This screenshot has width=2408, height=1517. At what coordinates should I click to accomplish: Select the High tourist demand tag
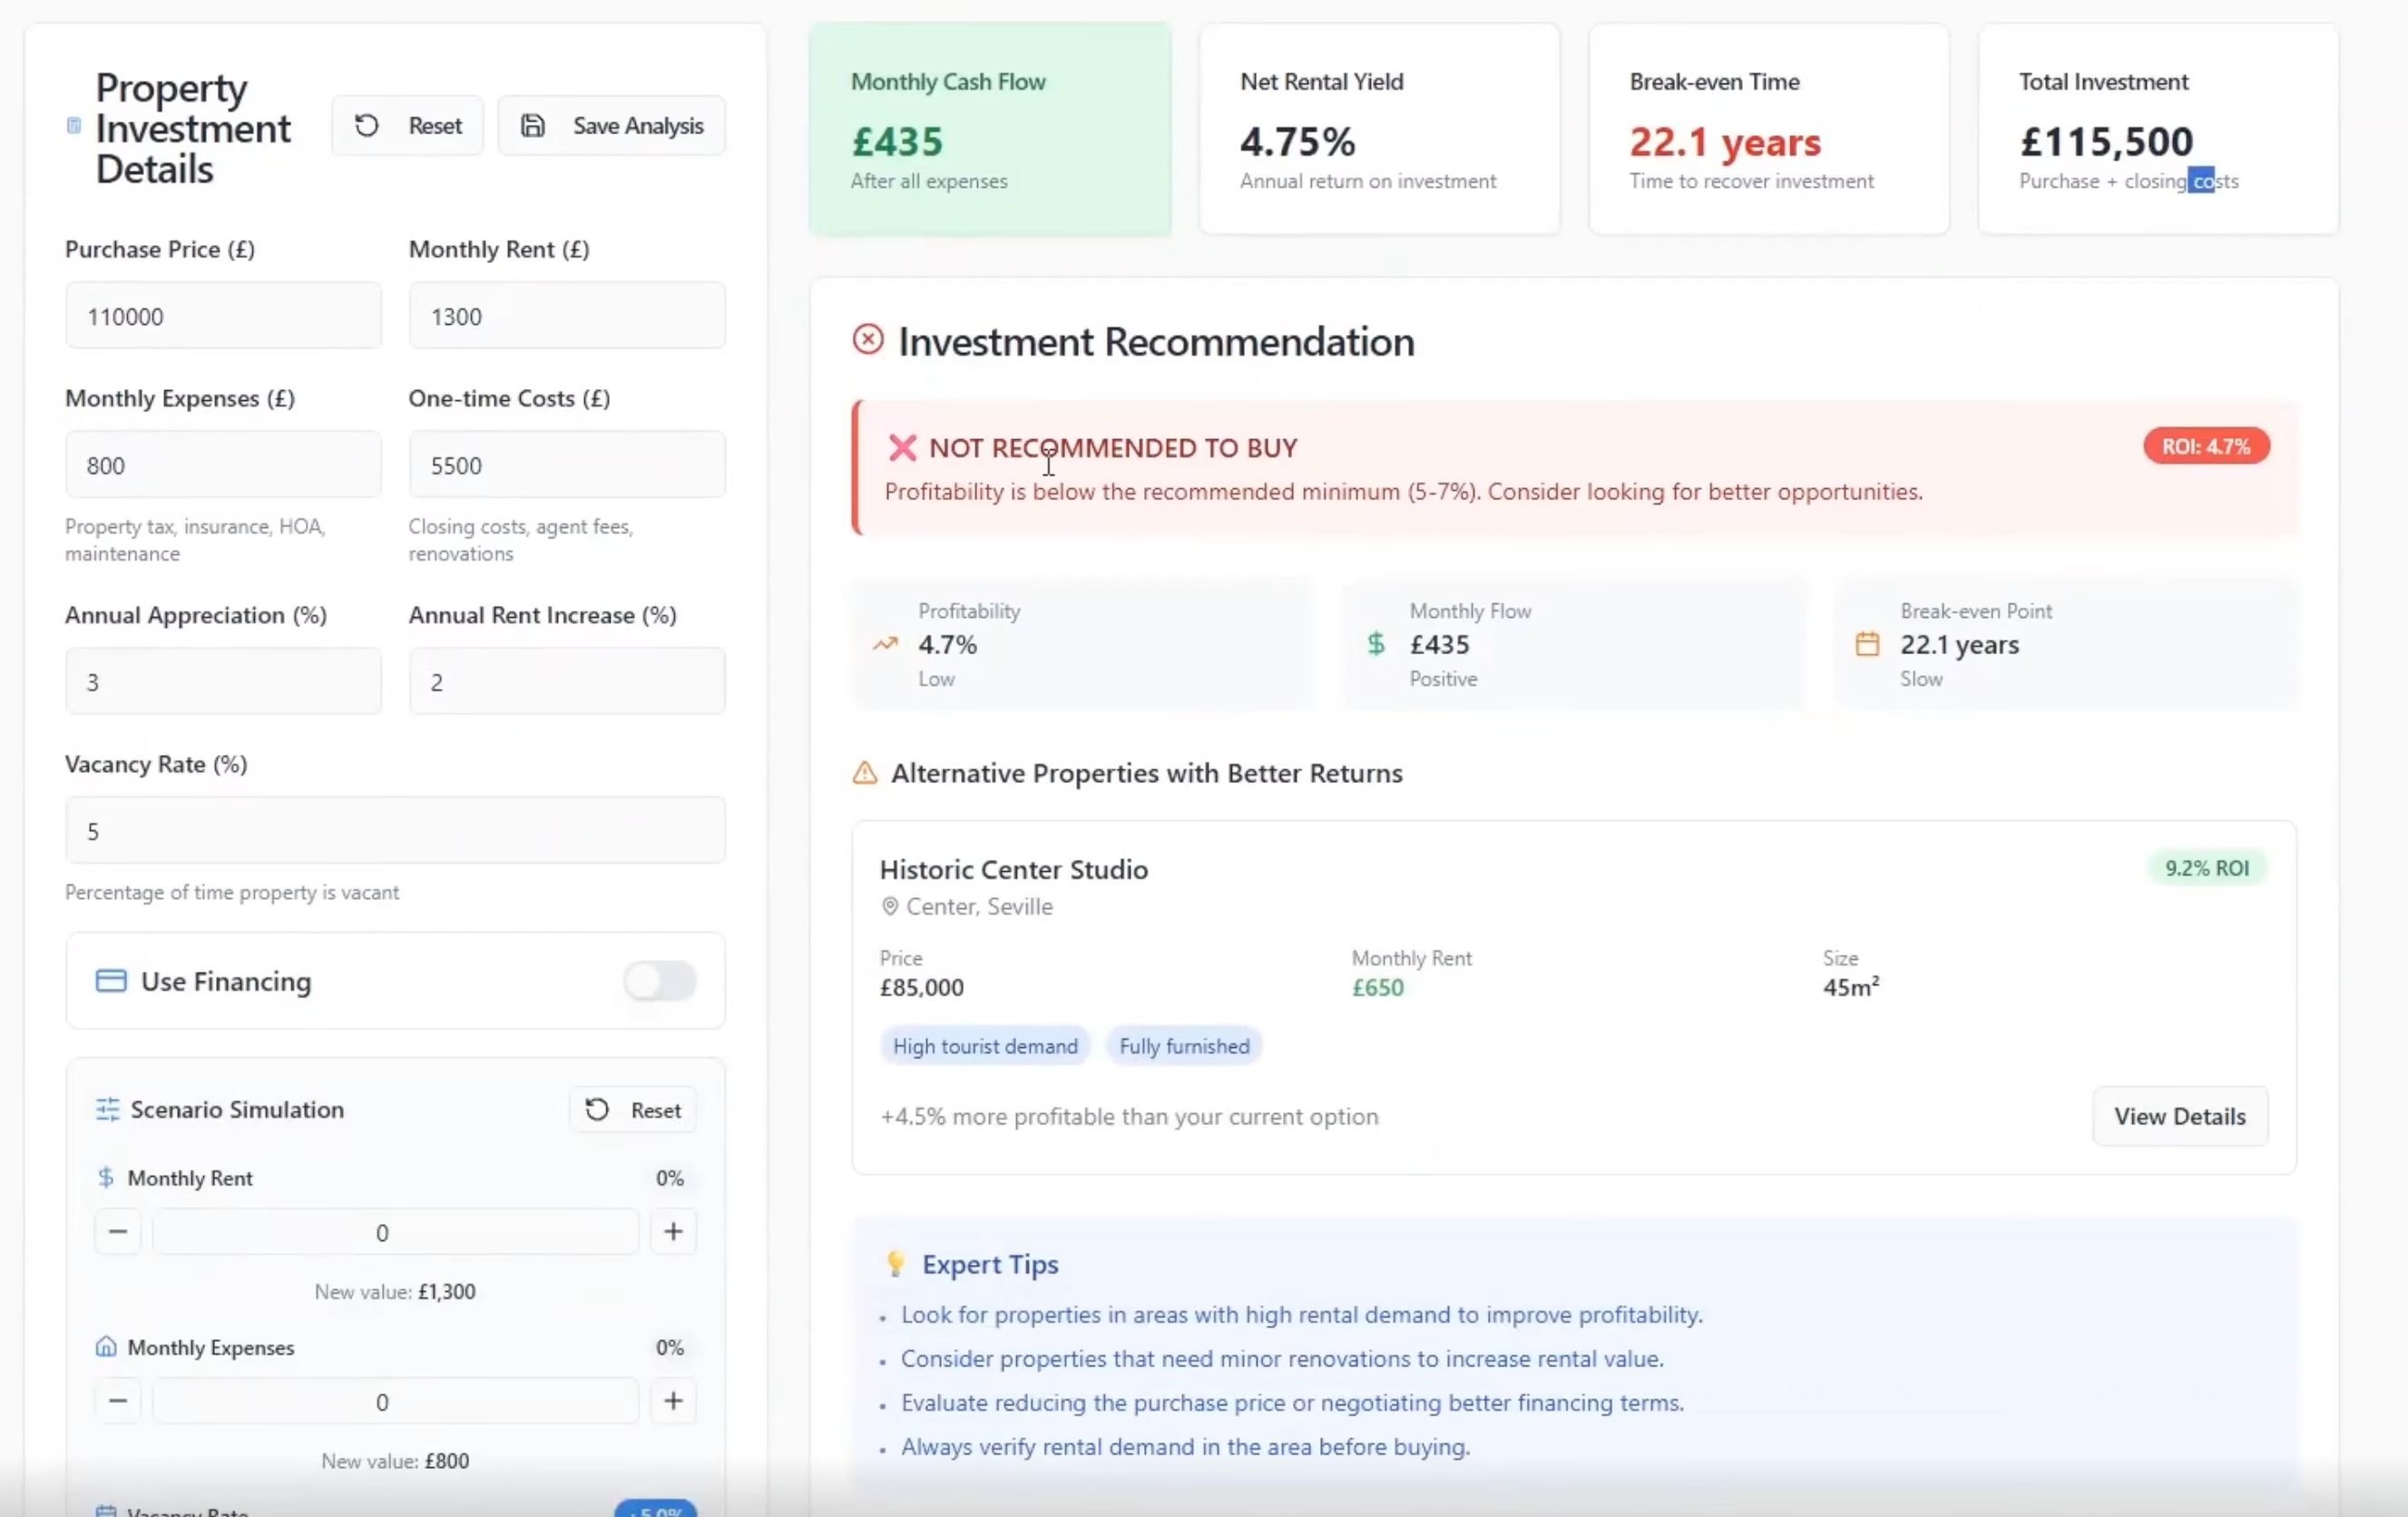(x=985, y=1046)
